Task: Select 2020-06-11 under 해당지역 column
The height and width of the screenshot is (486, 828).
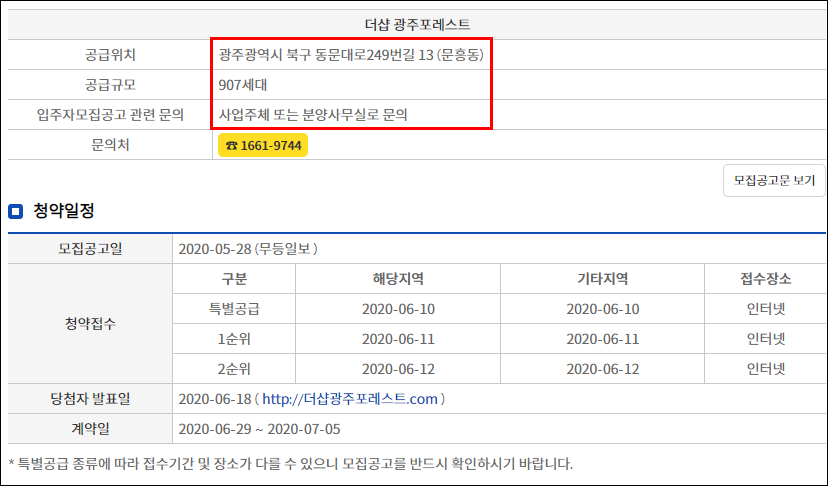Action: 398,339
